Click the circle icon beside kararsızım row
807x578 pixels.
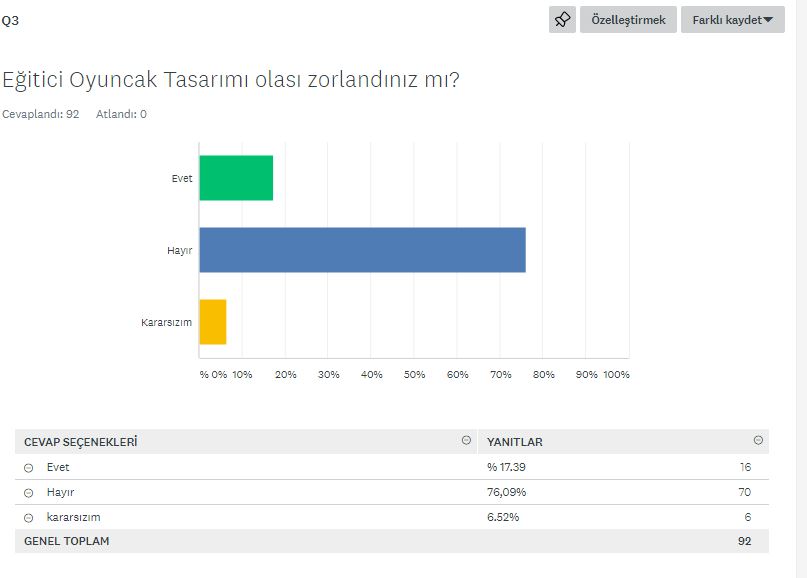(28, 518)
